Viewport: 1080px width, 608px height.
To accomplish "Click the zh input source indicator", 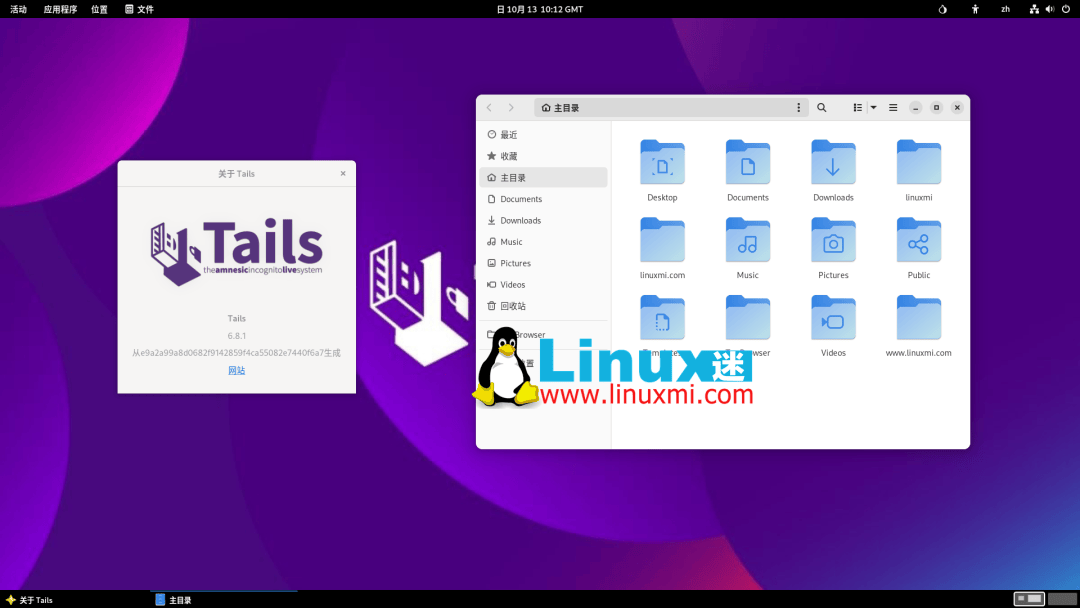I will 1005,9.
